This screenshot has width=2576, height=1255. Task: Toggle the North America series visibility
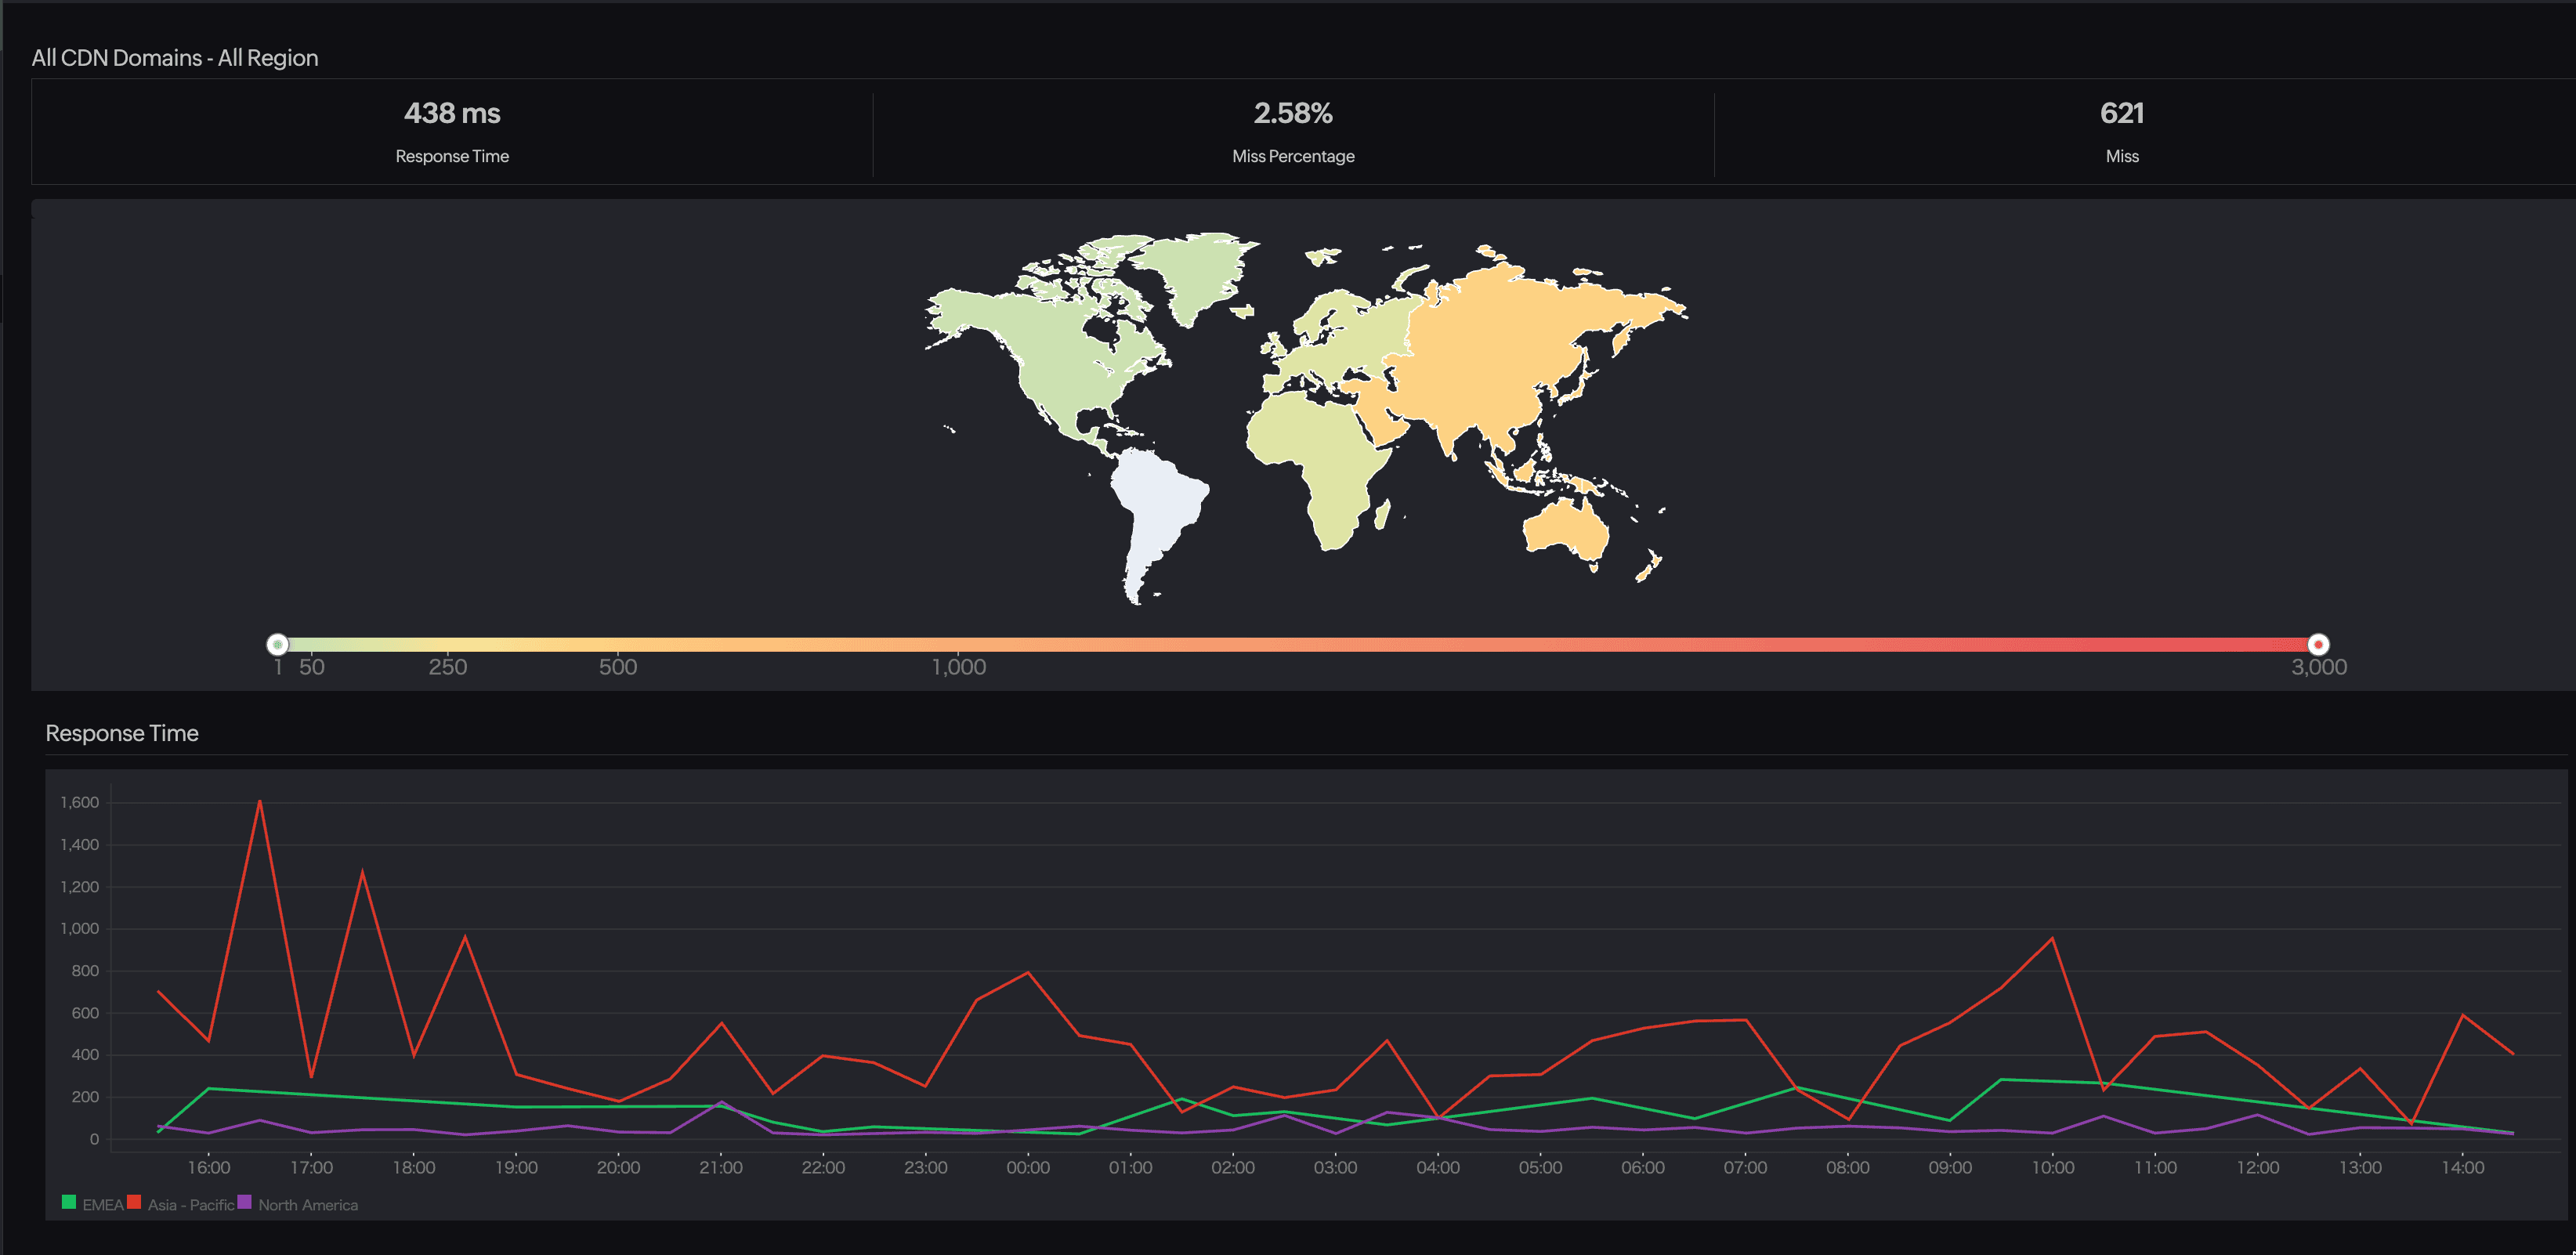tap(308, 1204)
